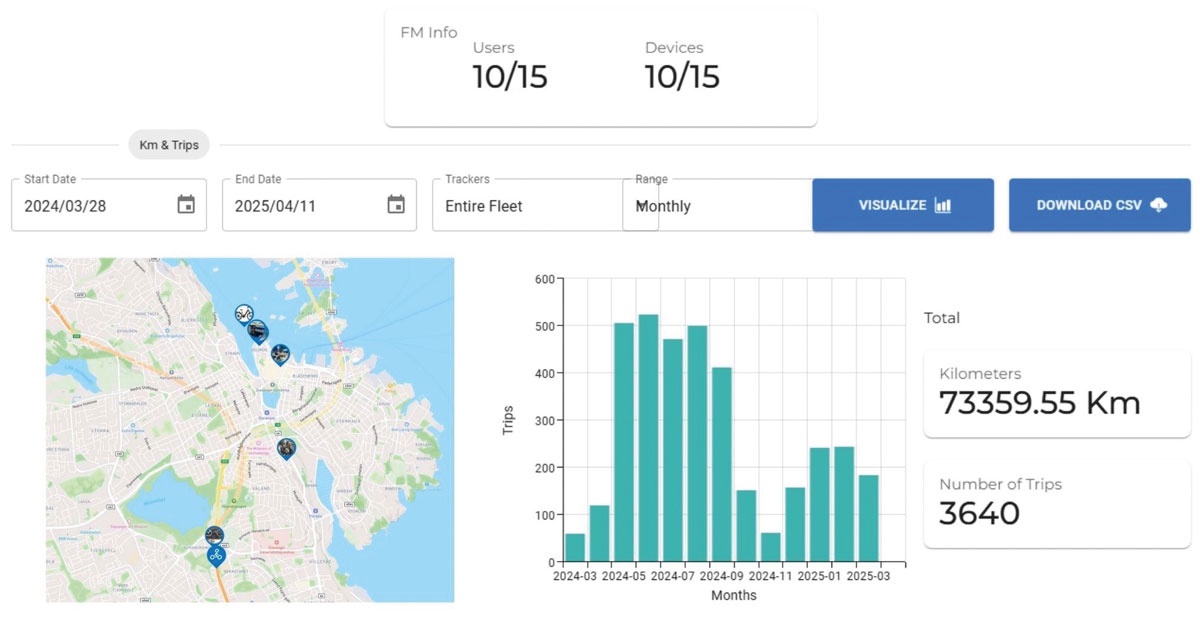Open the End Date calendar picker
1200x631 pixels.
pyautogui.click(x=396, y=205)
